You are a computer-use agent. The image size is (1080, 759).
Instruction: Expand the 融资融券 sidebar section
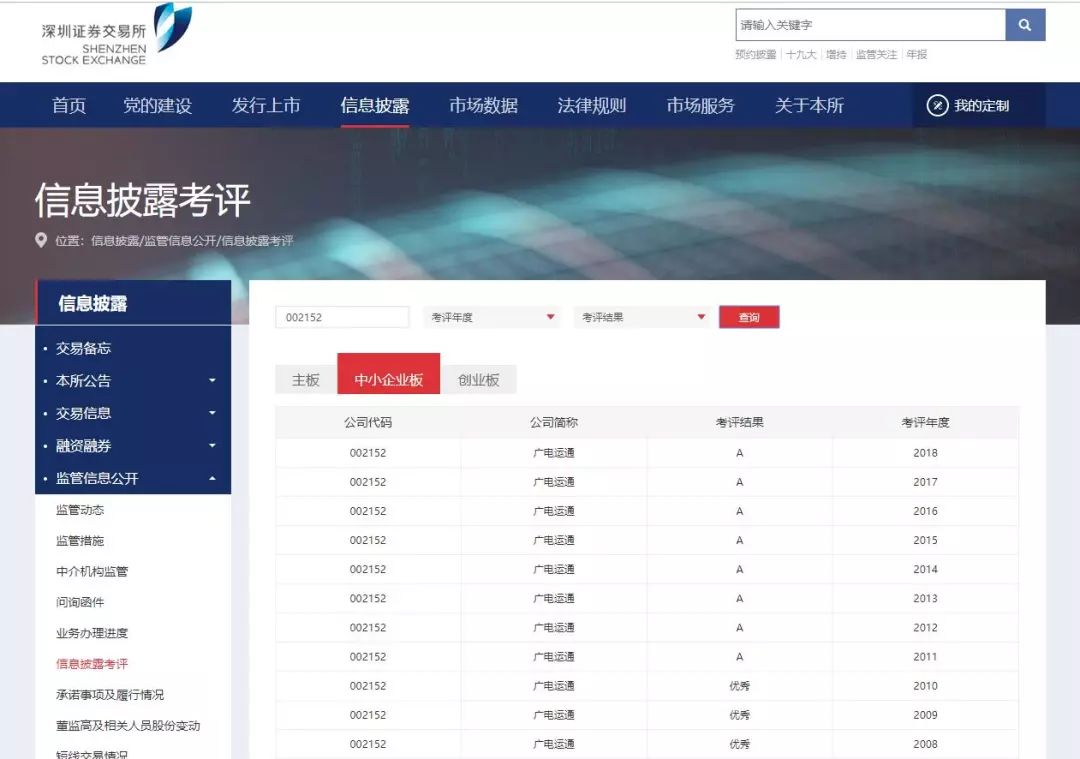pos(212,446)
